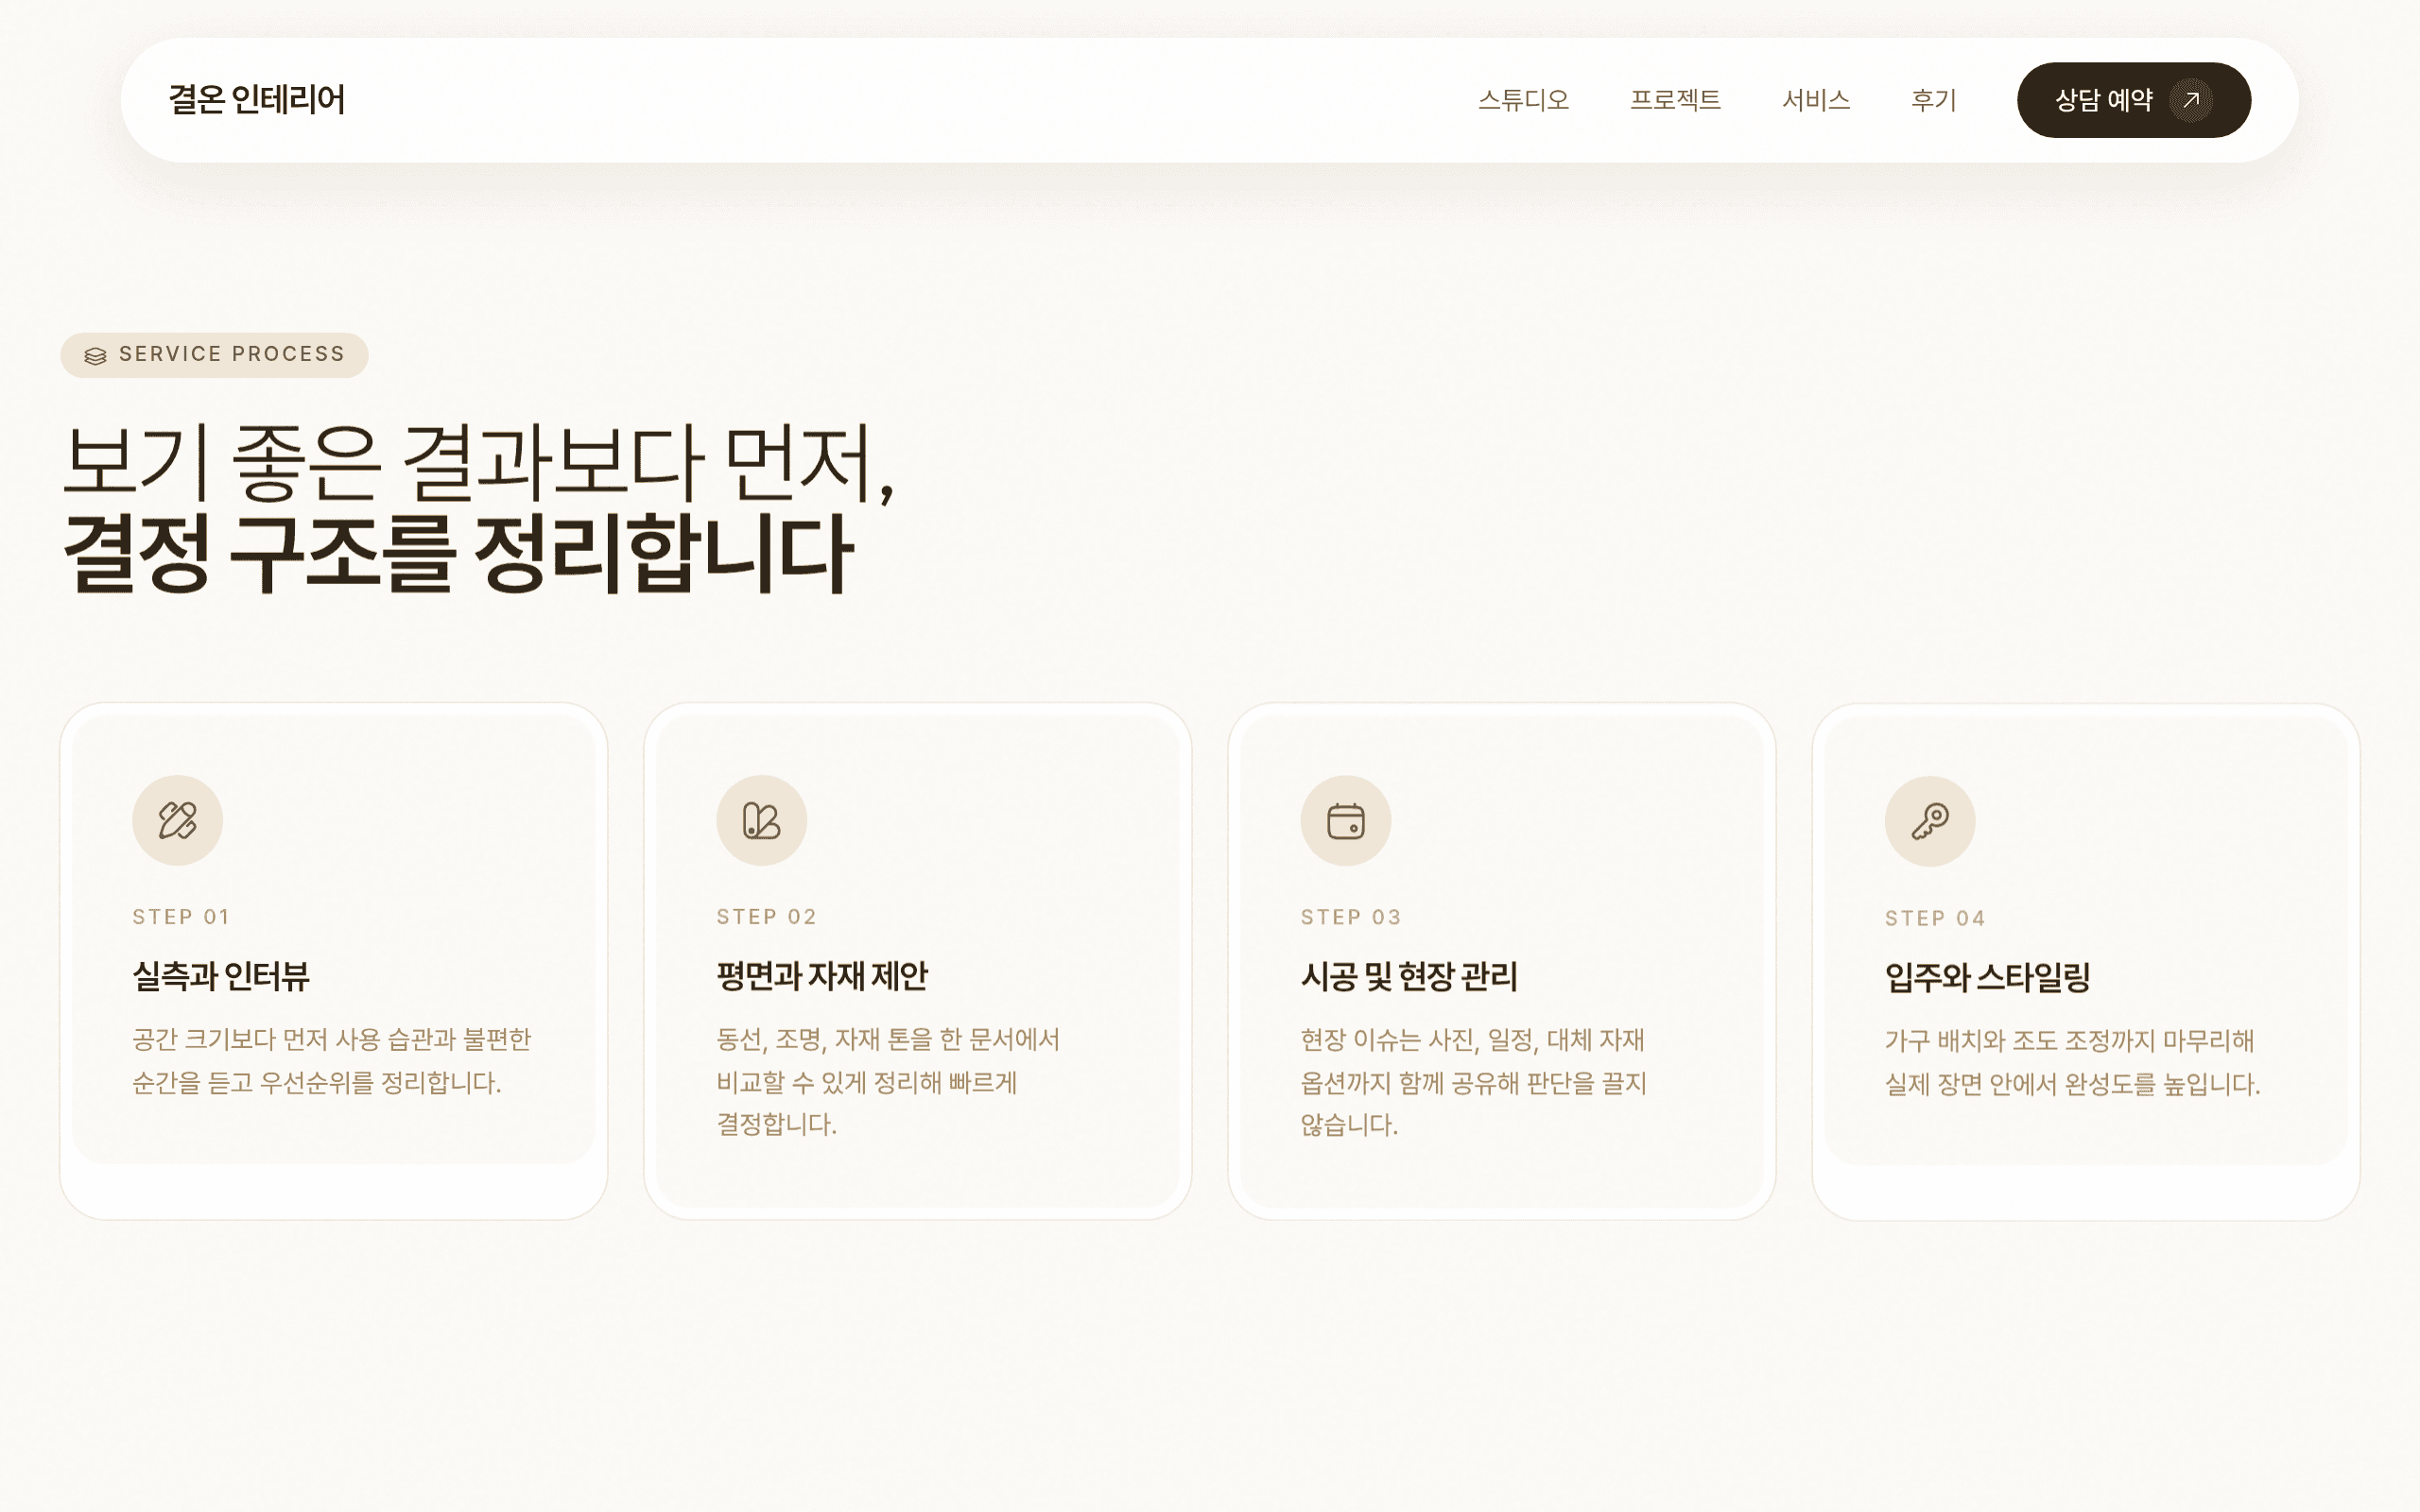Open the 스튜디오 navigation item
Screen dimensions: 2420x1512
tap(1524, 99)
